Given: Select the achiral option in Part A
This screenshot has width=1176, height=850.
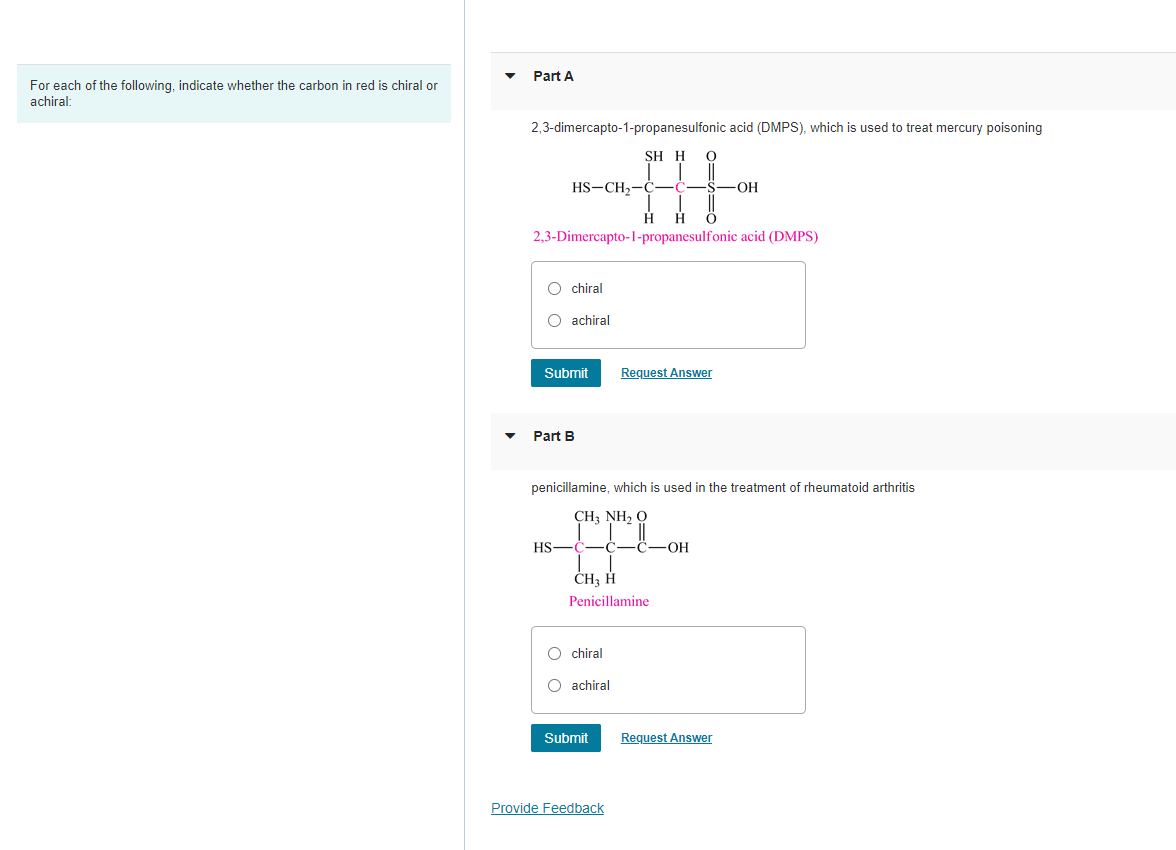Looking at the screenshot, I should (x=554, y=320).
